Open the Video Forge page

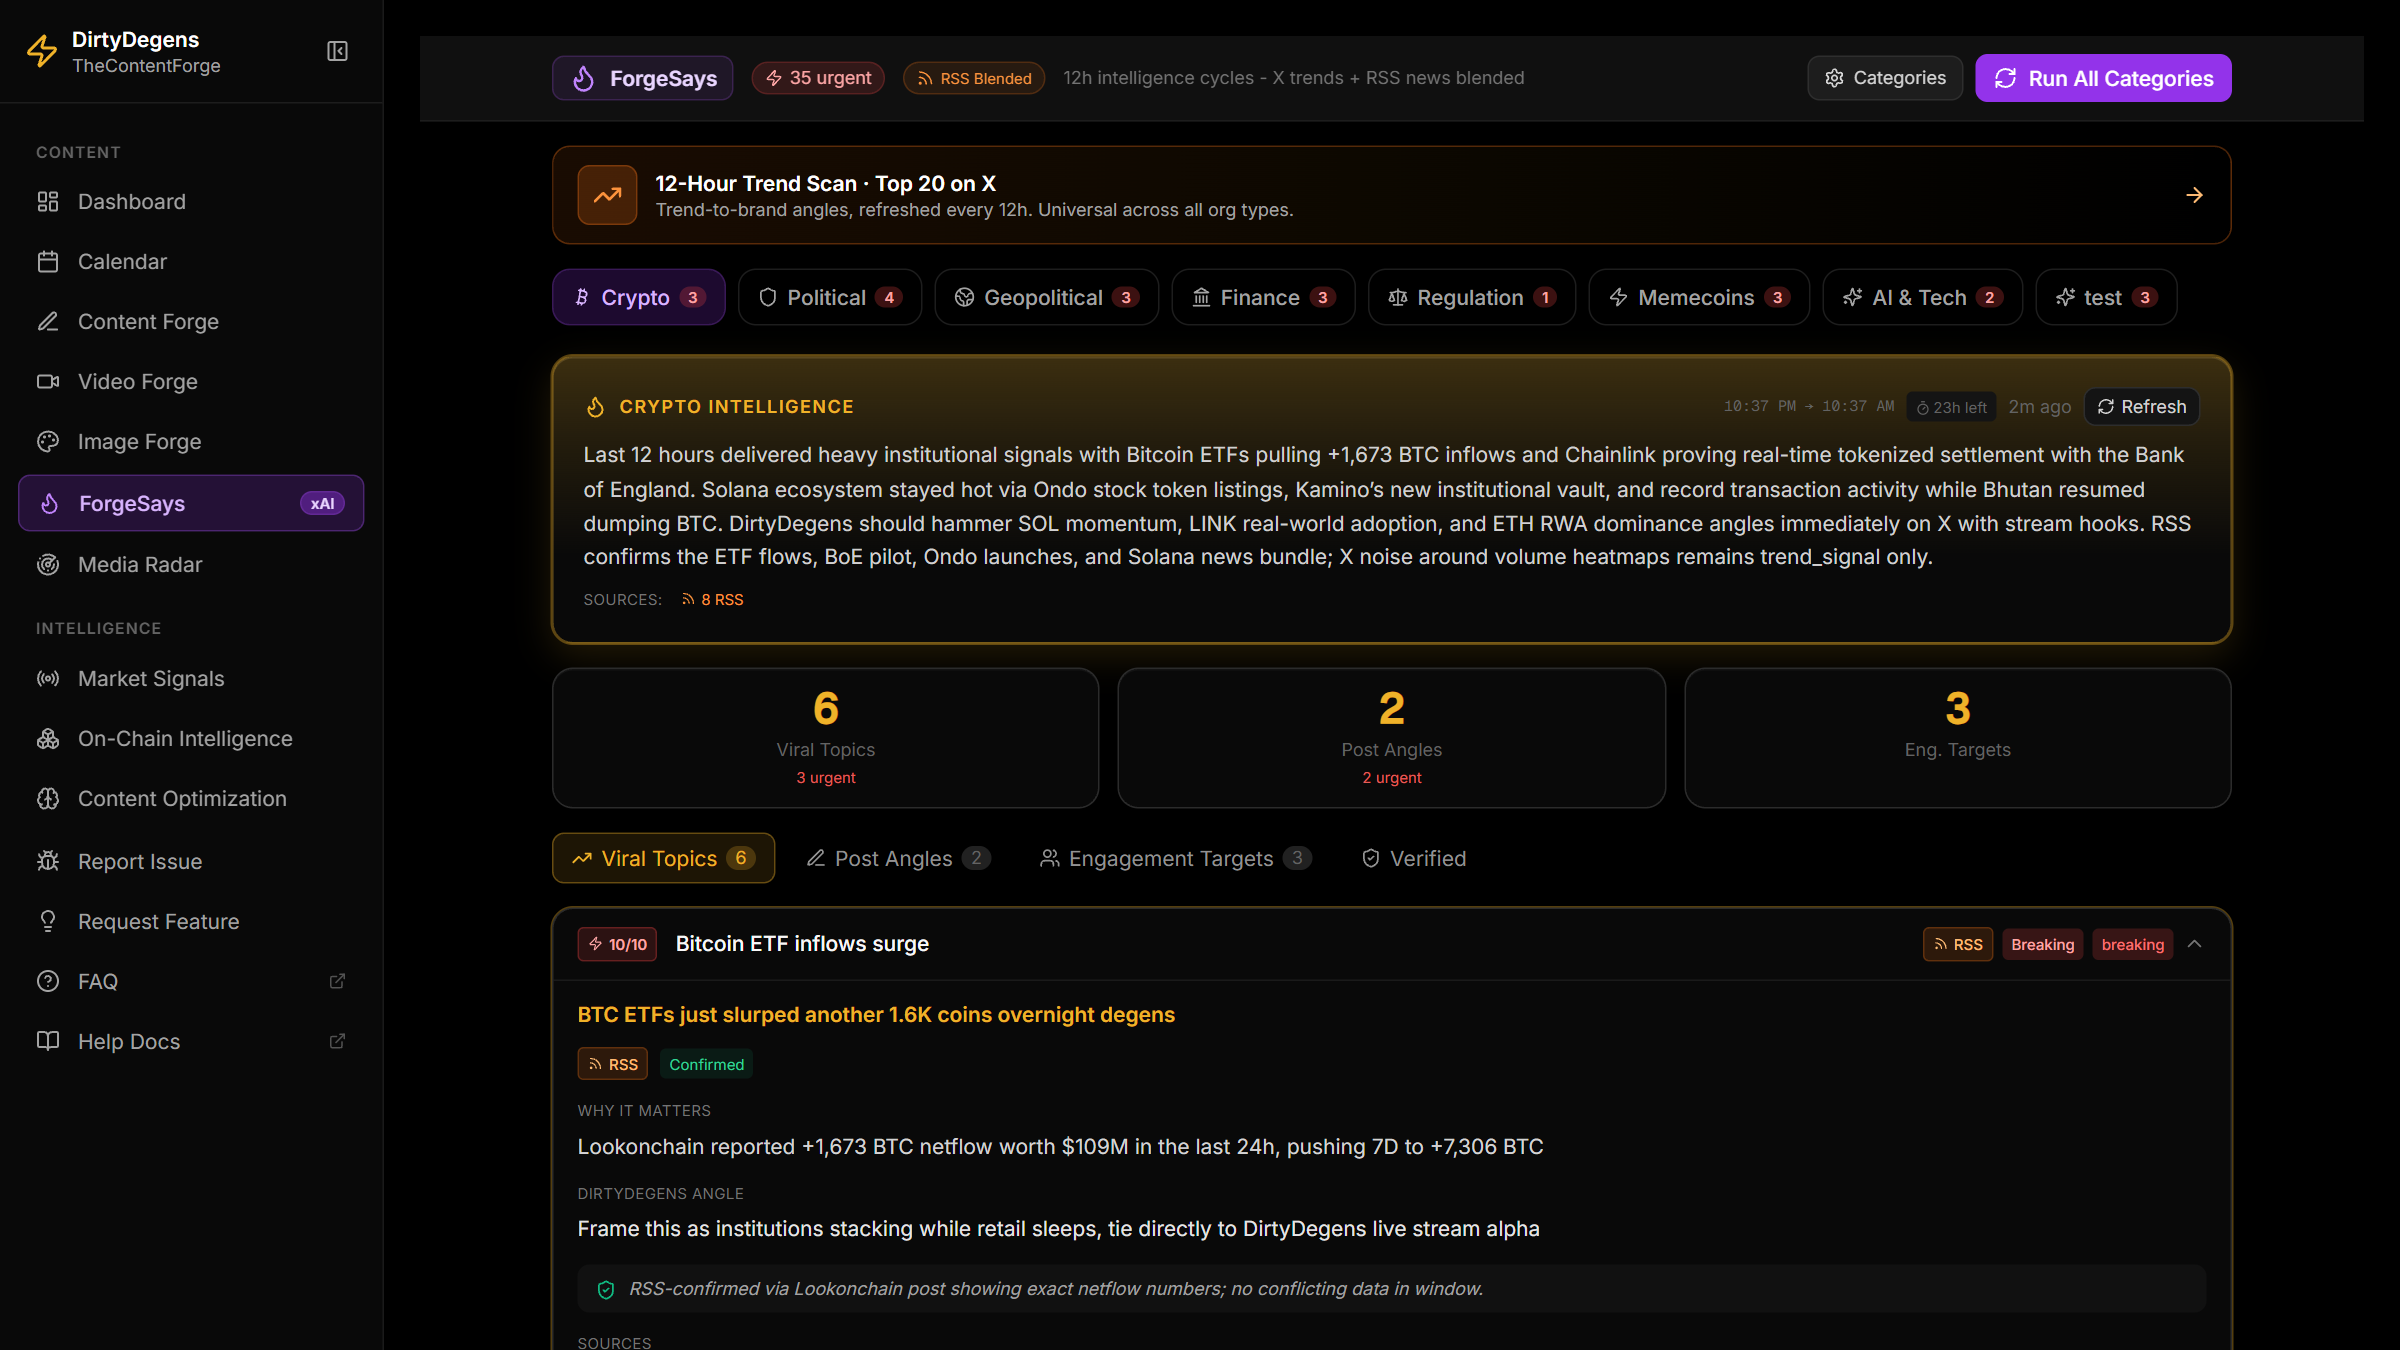pos(191,381)
